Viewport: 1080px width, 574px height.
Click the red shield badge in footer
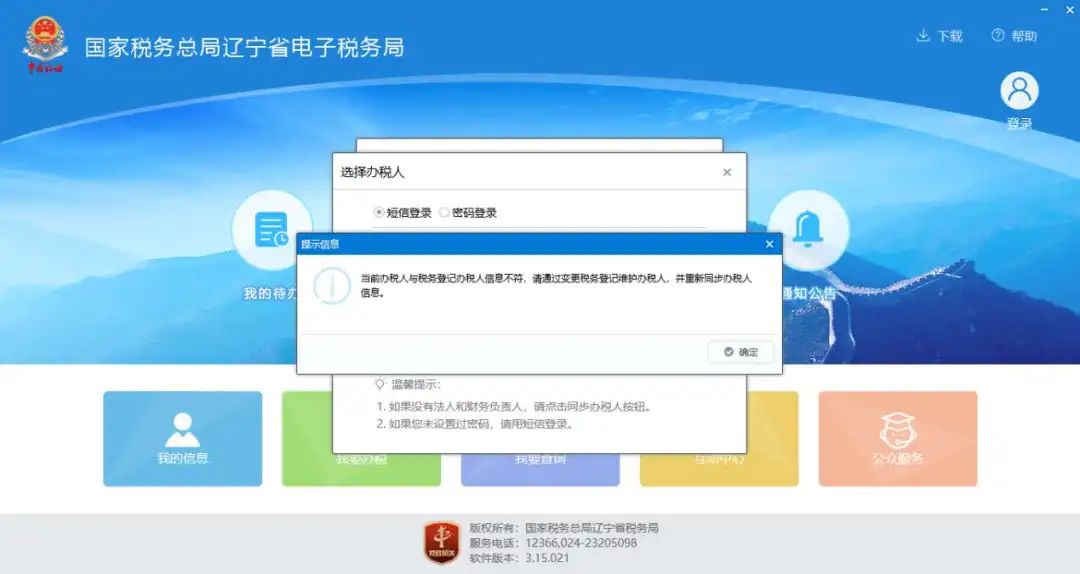pos(442,542)
